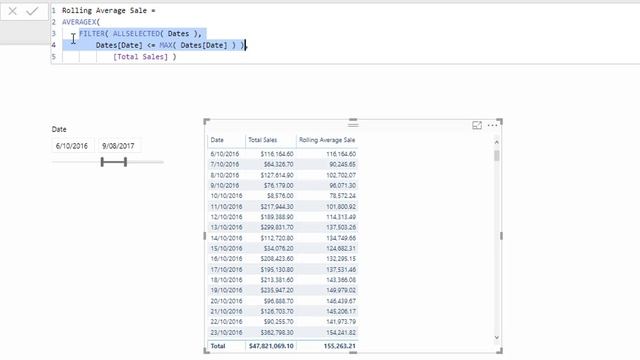Select the $34,076.20 cell
640x360 pixels.
coord(278,249)
